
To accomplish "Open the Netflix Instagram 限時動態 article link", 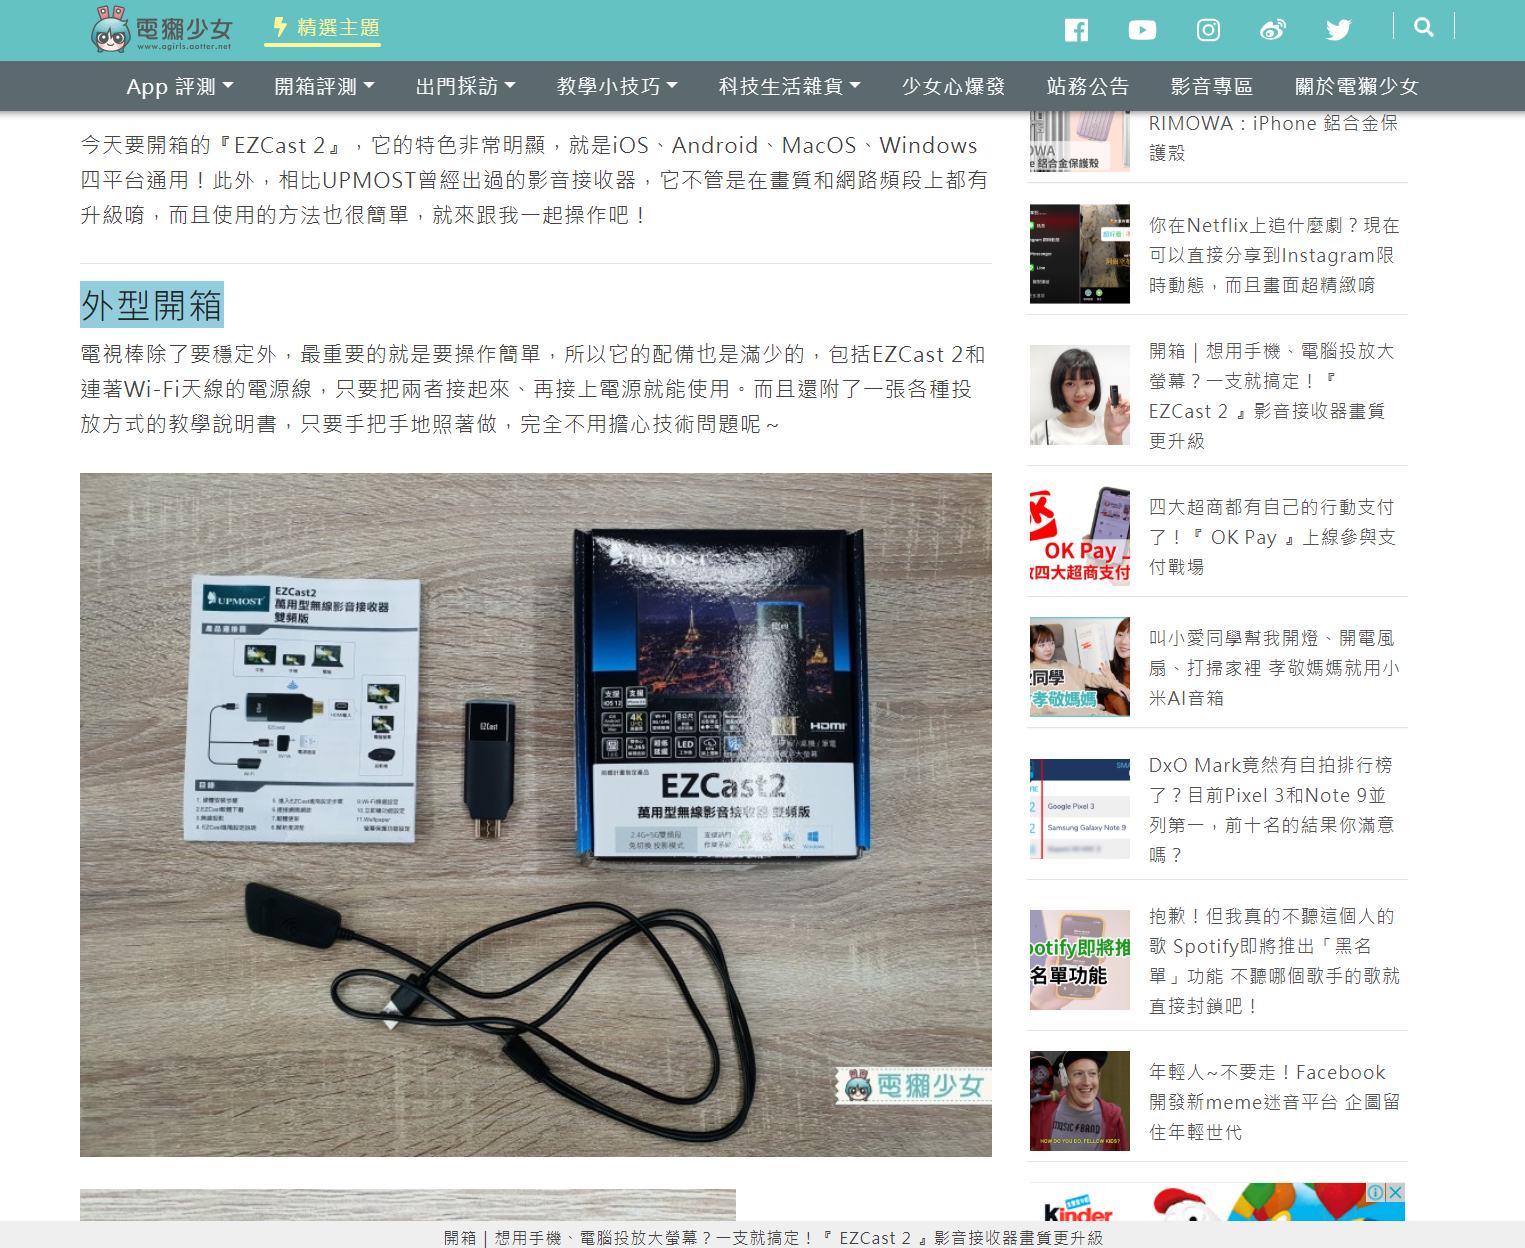I will click(1274, 255).
